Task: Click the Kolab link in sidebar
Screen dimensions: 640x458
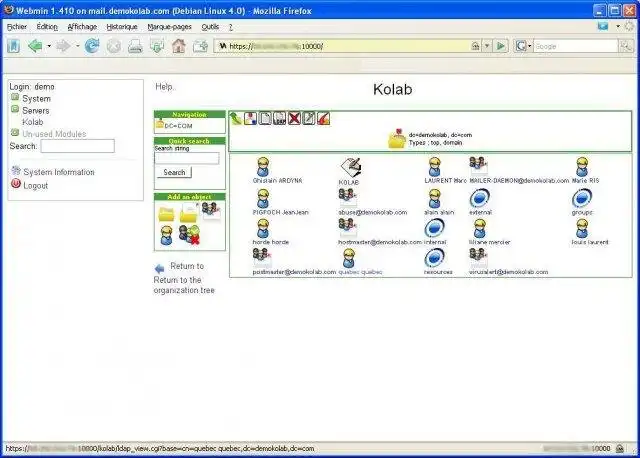Action: point(33,122)
